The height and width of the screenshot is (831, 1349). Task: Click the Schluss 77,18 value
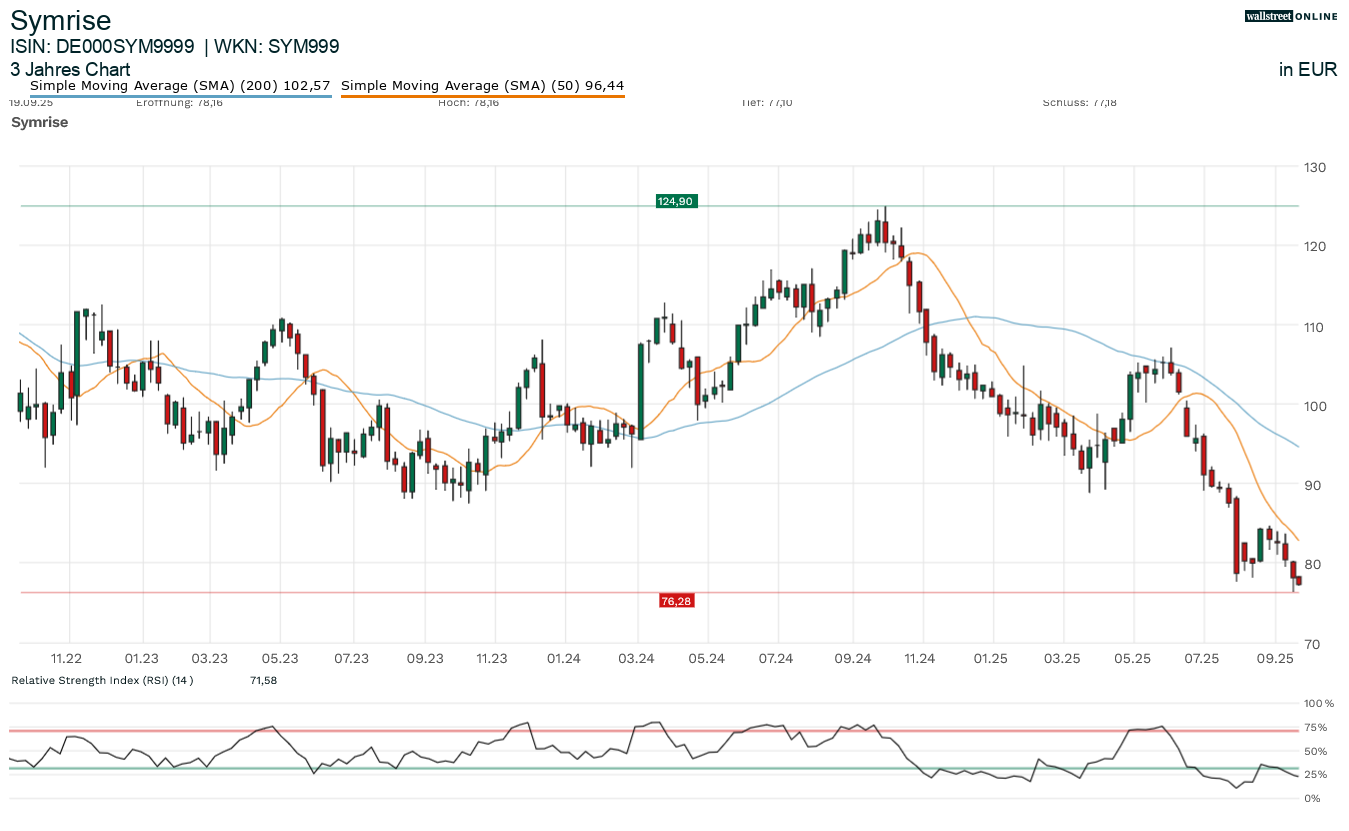1079,102
